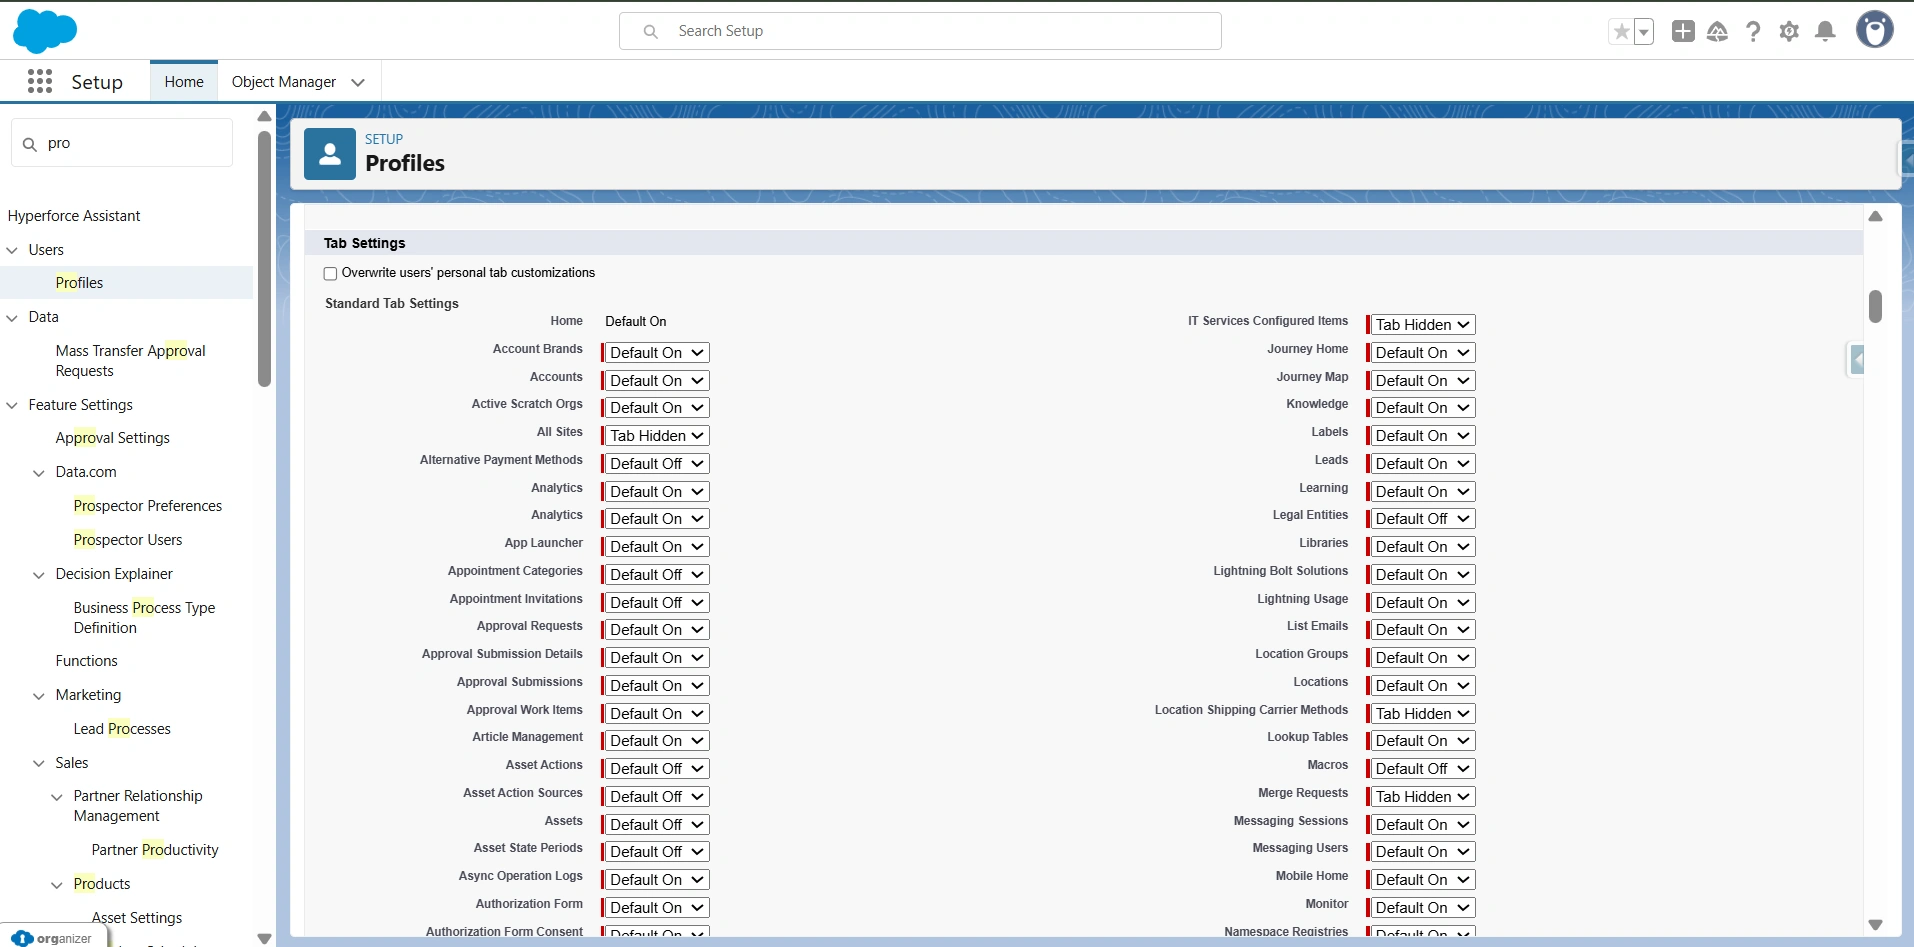Click the favorite star icon
Screen dimensions: 1914x947
coord(1621,31)
